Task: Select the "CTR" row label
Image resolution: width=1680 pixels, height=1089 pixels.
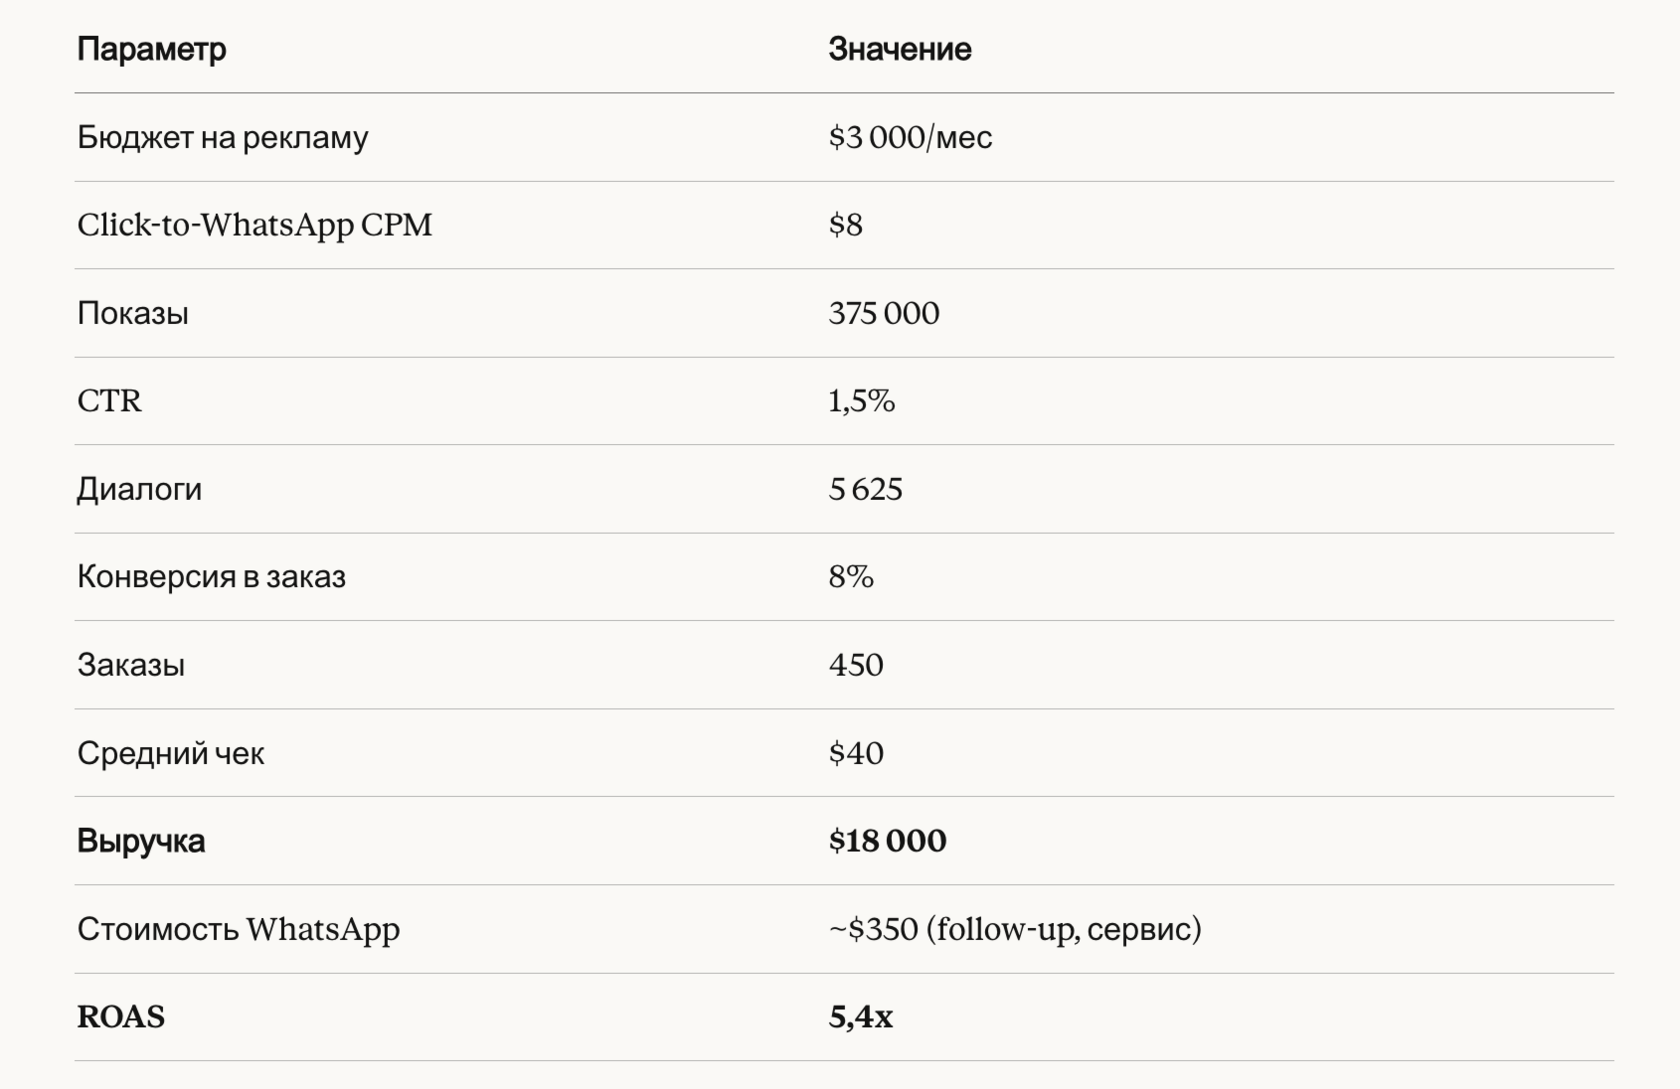Action: coord(109,401)
